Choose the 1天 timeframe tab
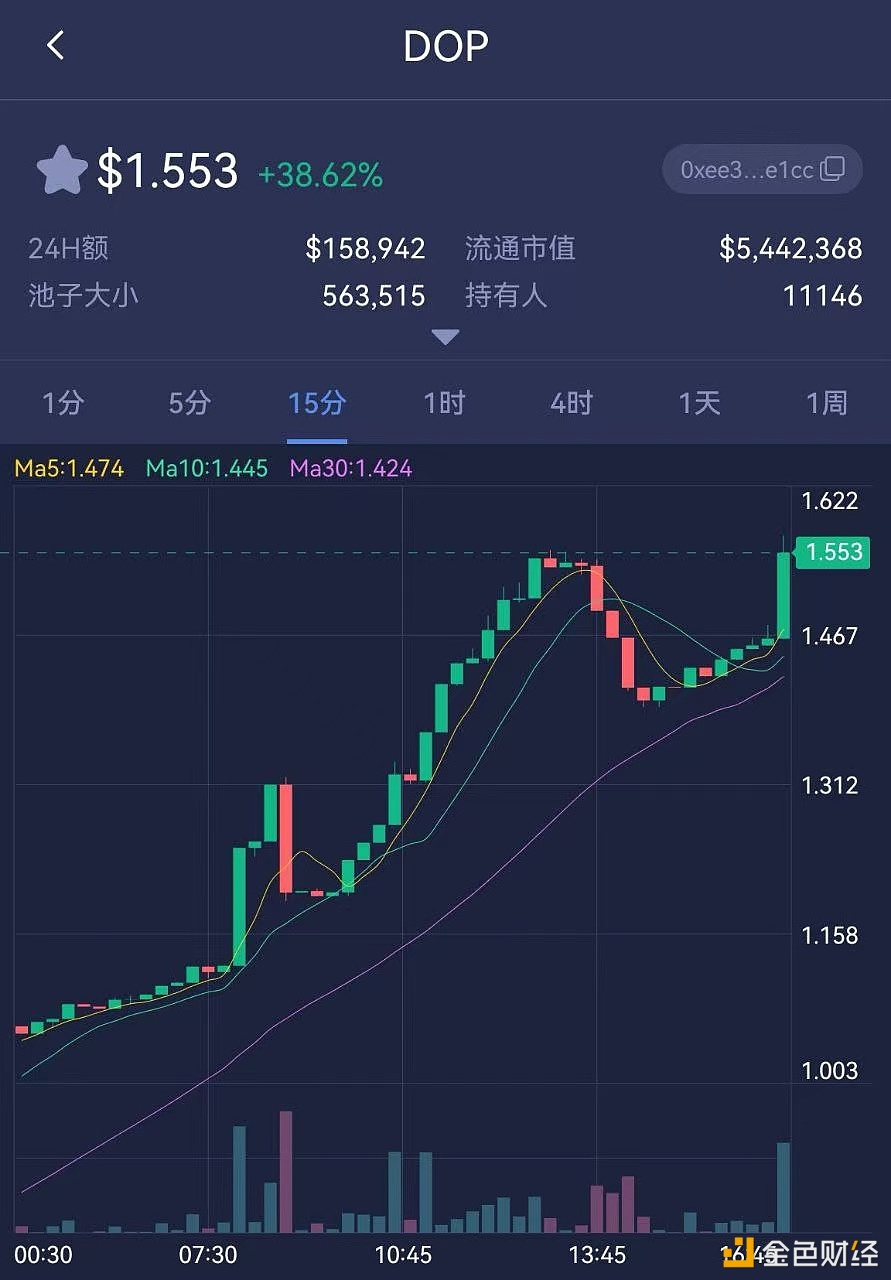 tap(700, 403)
